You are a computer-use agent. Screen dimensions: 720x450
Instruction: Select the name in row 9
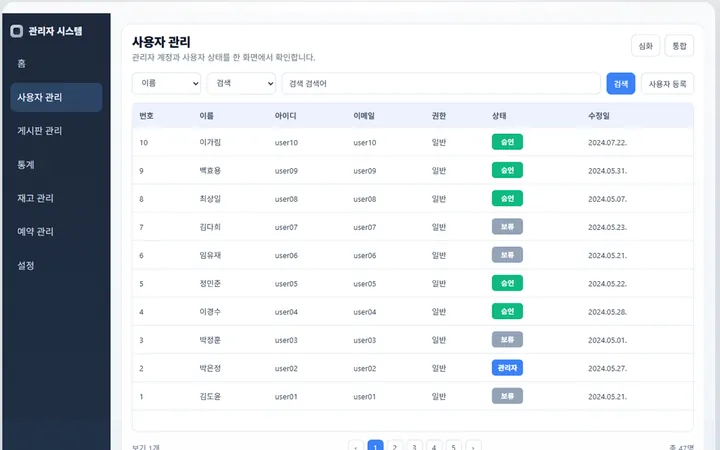click(210, 170)
